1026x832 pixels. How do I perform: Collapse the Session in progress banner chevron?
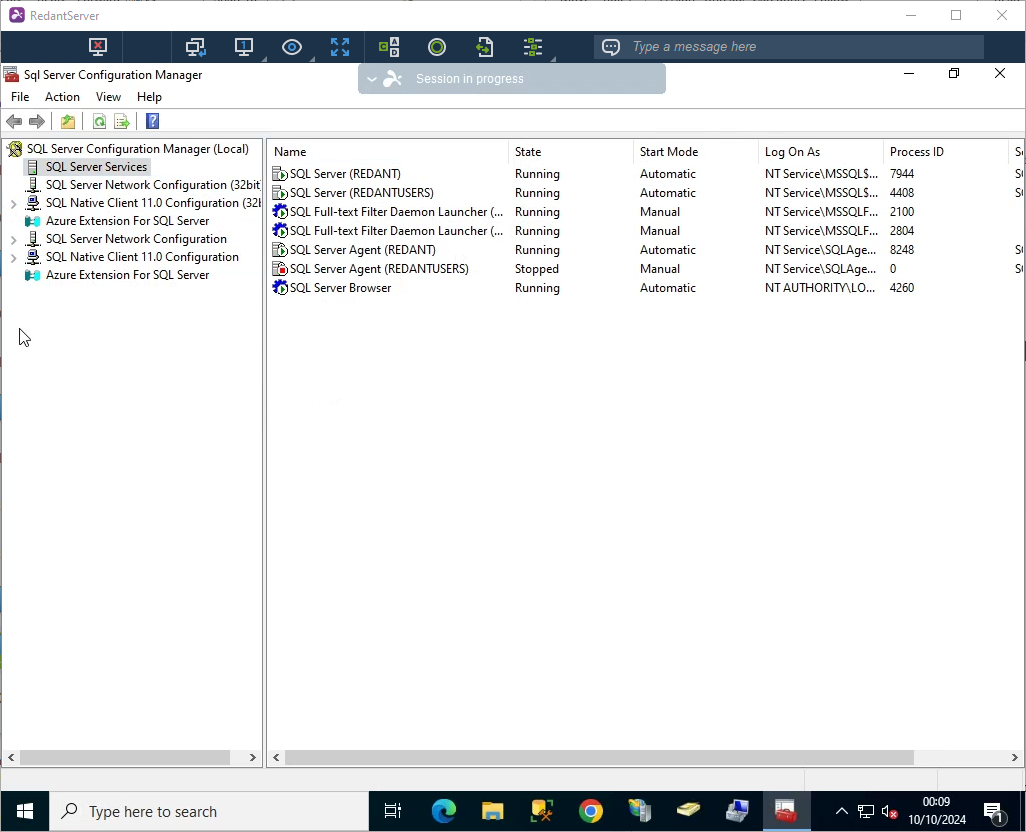tap(372, 79)
